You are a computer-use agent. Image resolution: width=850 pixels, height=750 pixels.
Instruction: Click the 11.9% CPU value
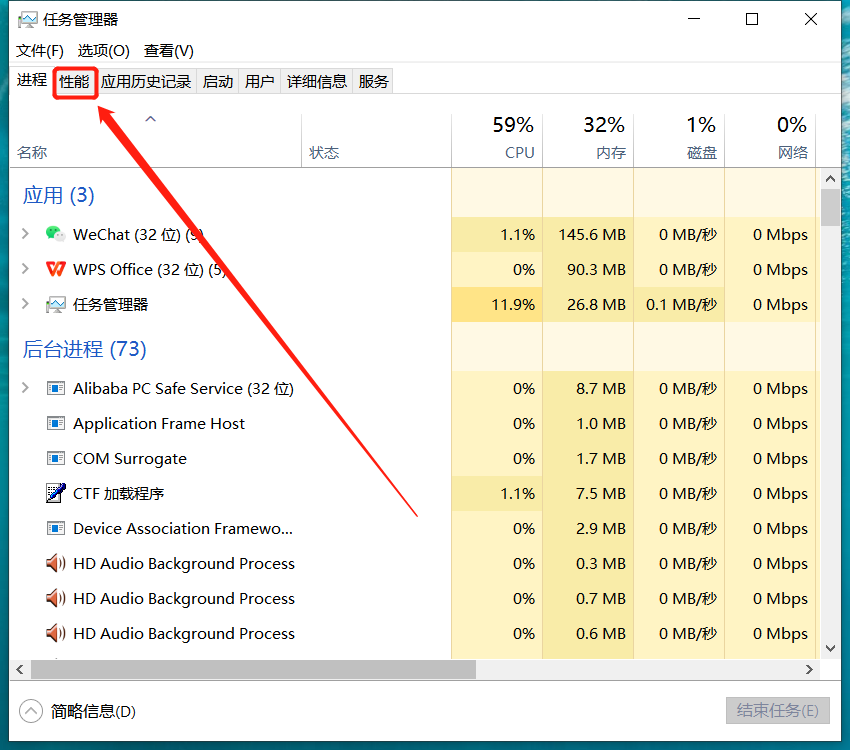point(513,305)
